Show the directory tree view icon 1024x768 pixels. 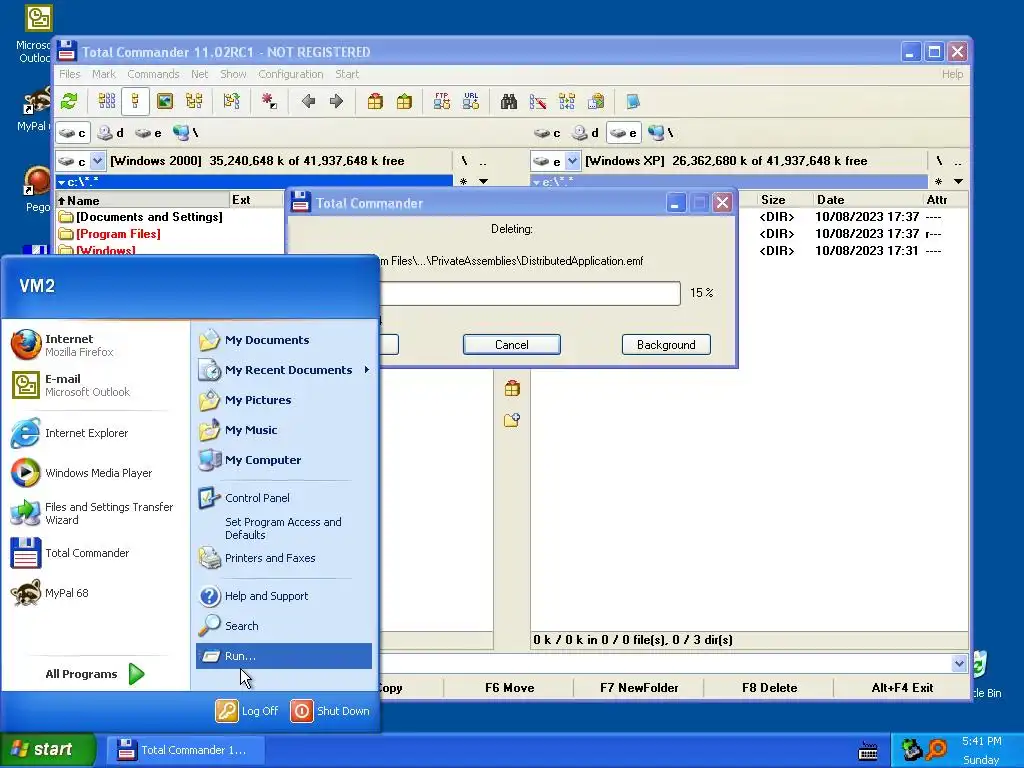pyautogui.click(x=194, y=101)
